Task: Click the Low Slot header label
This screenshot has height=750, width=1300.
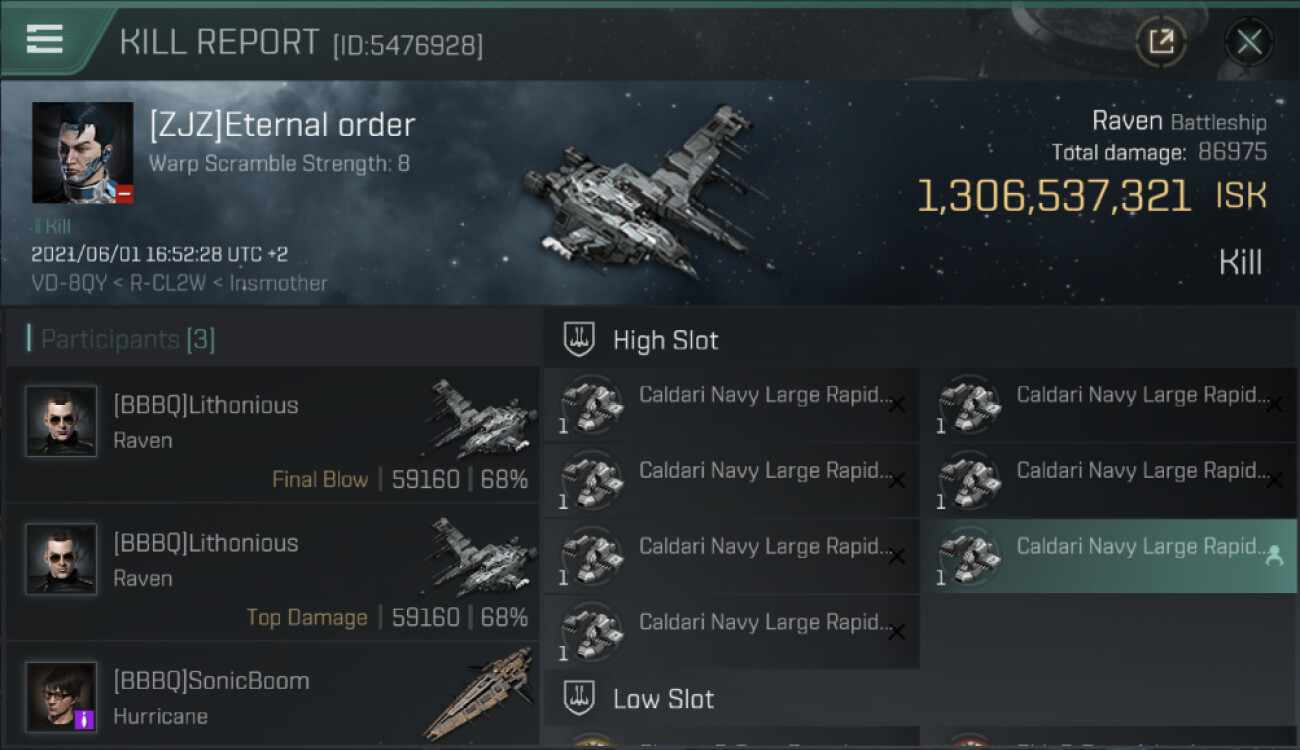Action: (663, 698)
